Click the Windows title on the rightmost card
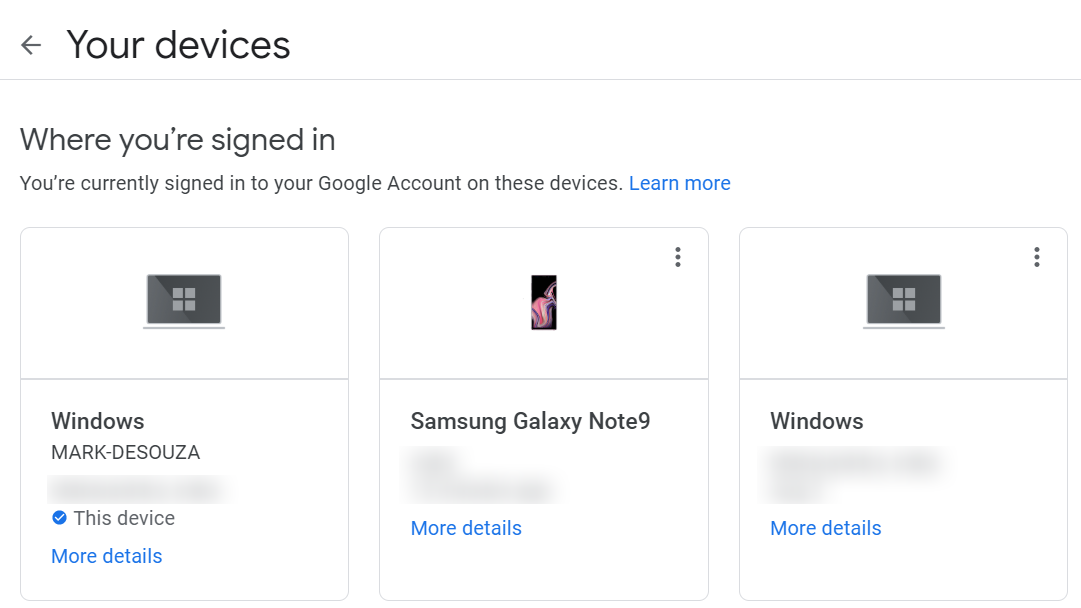The width and height of the screenshot is (1081, 608). [816, 421]
